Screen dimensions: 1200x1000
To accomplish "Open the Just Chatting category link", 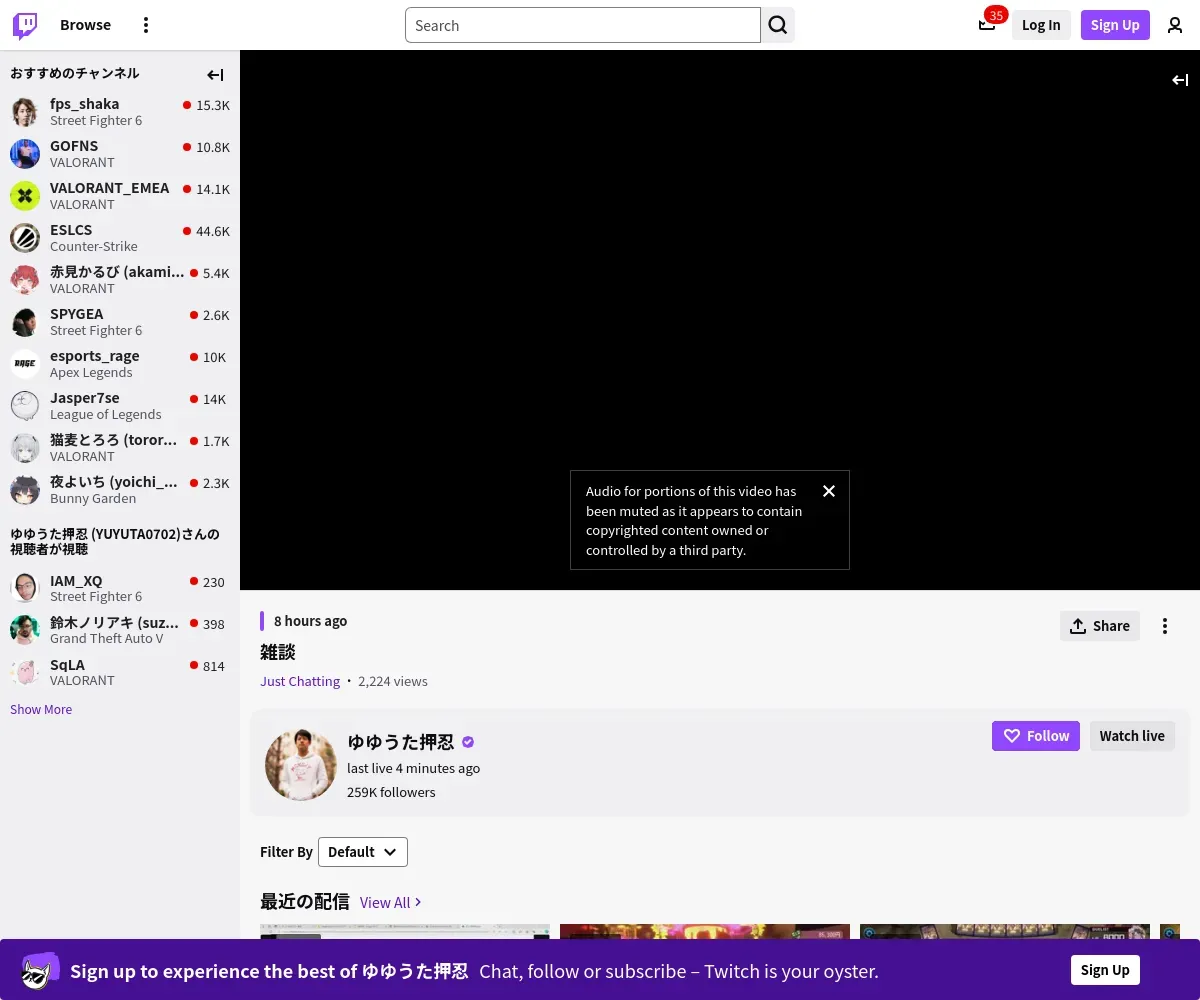I will click(300, 681).
